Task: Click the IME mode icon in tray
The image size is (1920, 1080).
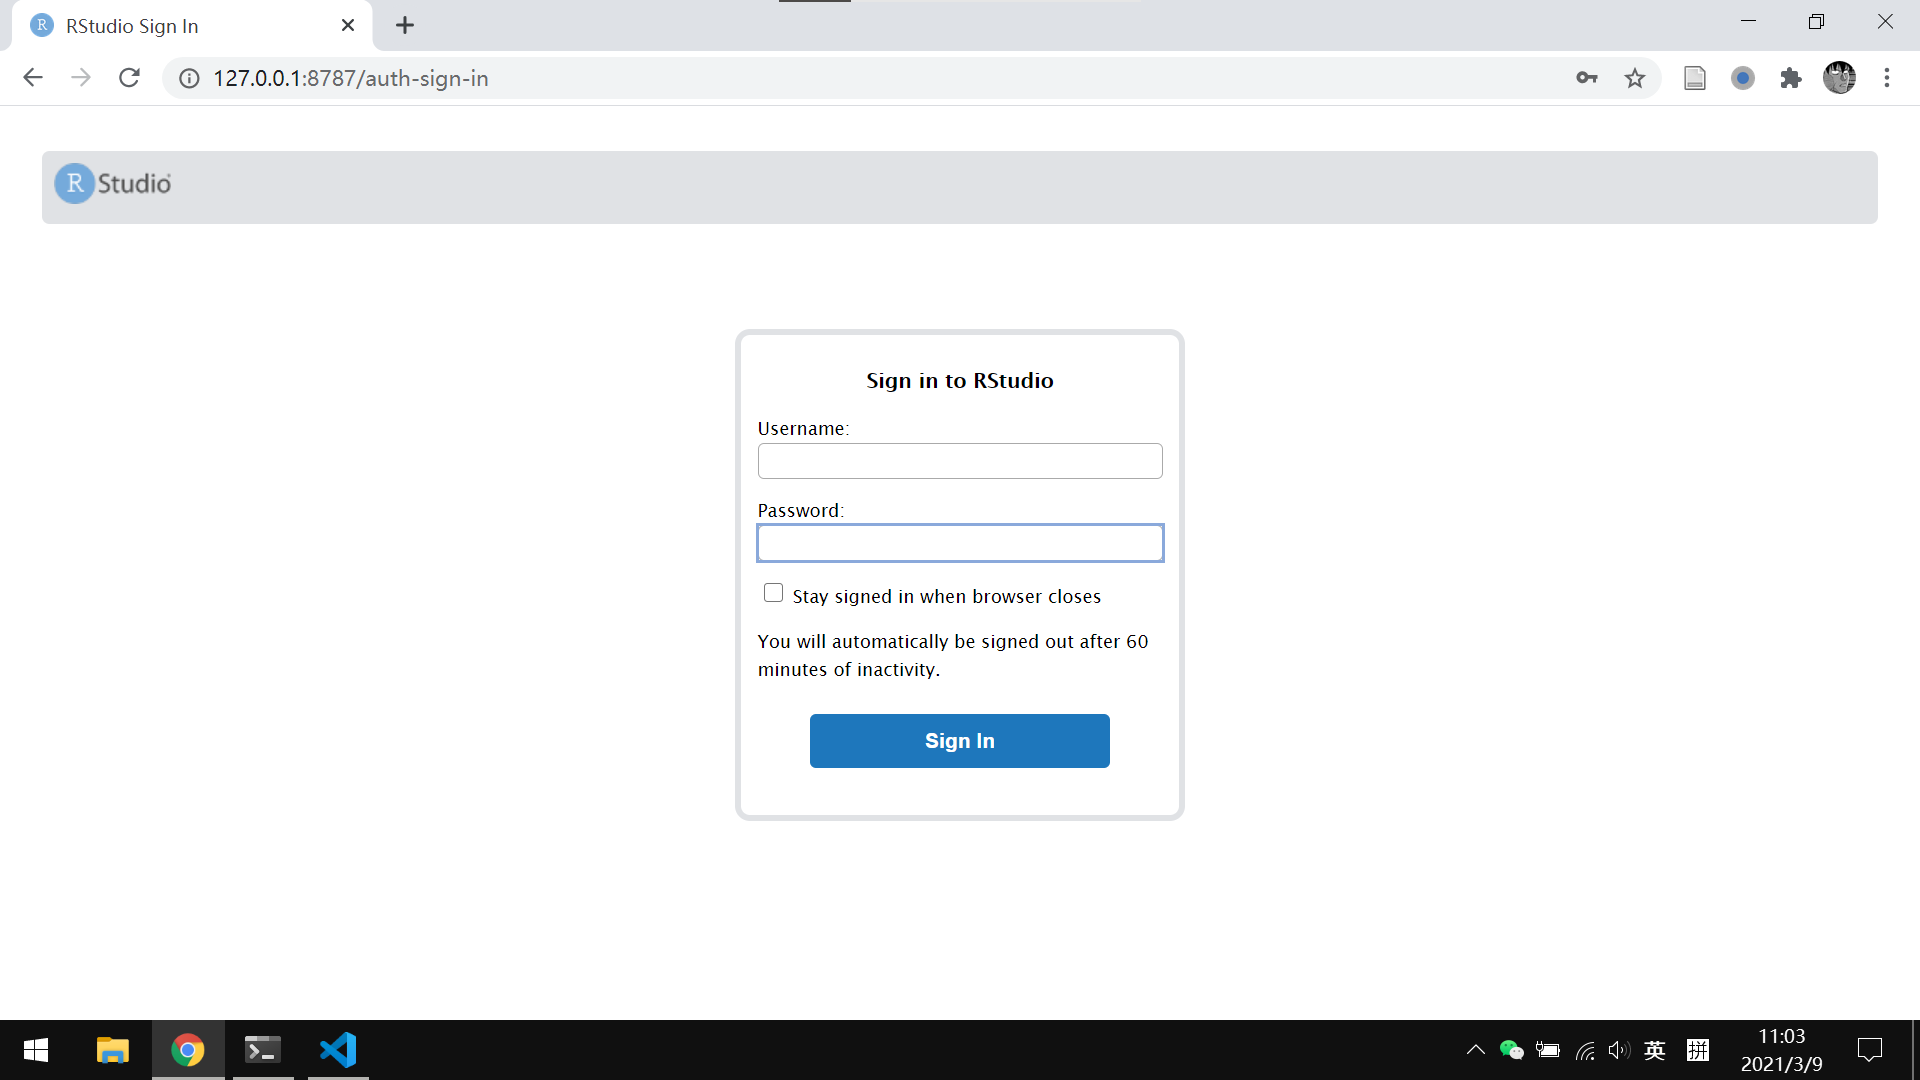Action: 1698,1050
